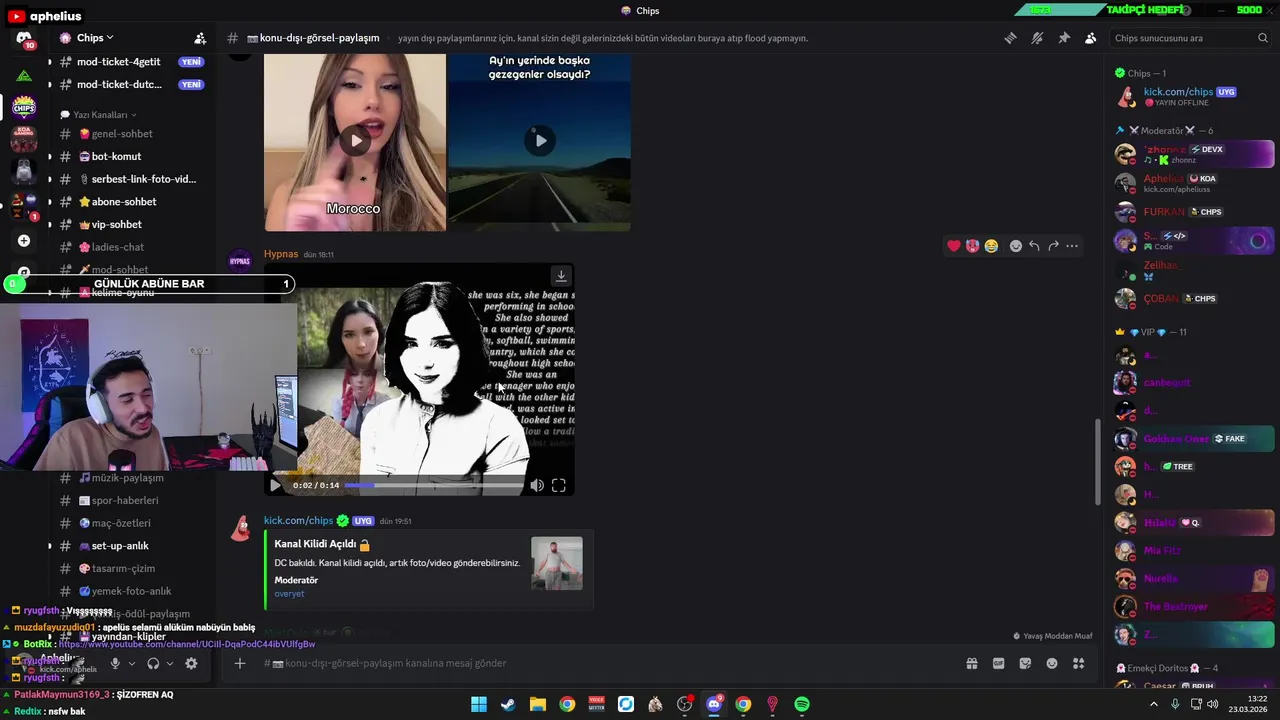
Task: Open microphone options dropdown arrow
Action: click(131, 664)
